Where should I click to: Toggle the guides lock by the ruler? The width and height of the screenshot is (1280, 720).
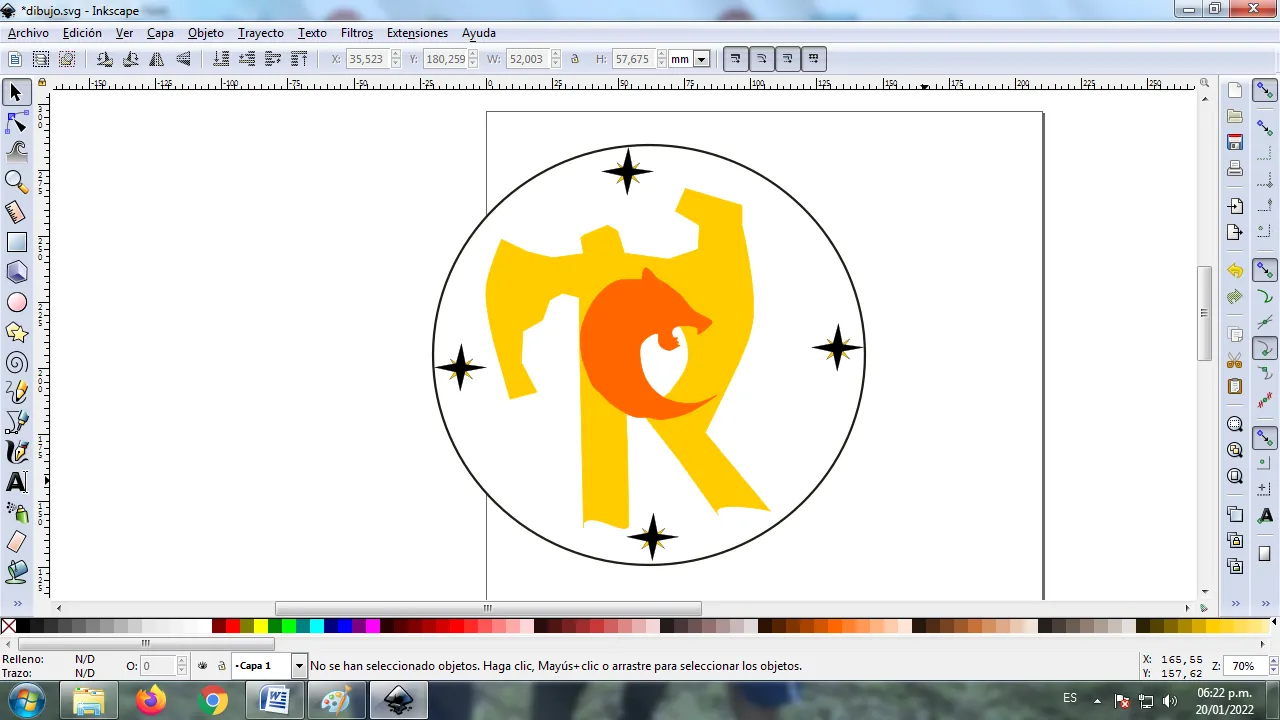pos(42,83)
